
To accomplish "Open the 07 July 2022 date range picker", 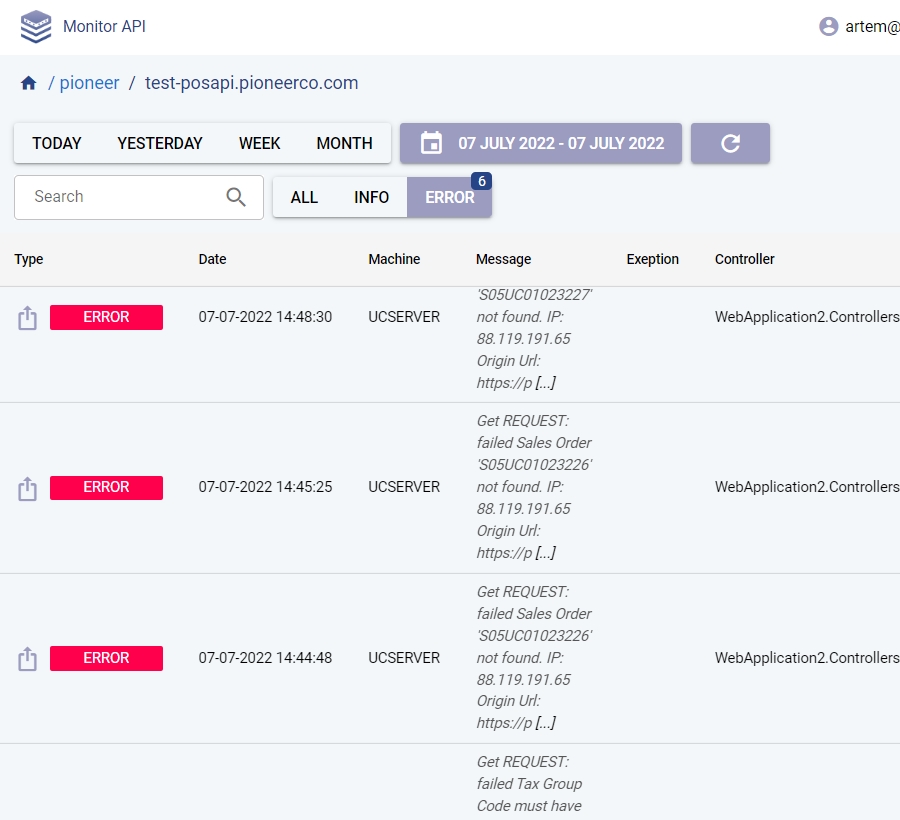I will point(541,143).
